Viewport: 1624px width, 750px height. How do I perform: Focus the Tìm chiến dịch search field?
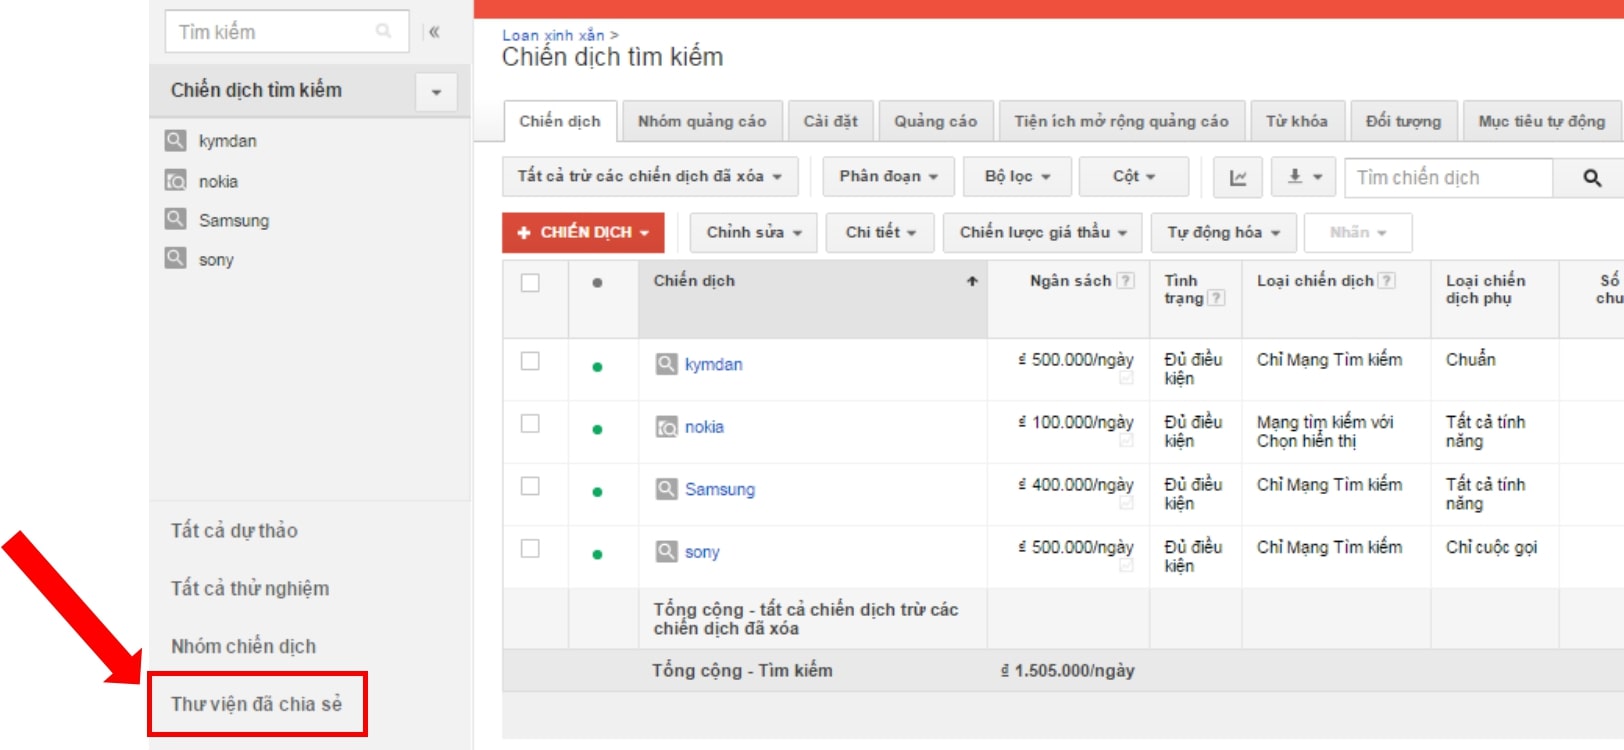tap(1448, 178)
